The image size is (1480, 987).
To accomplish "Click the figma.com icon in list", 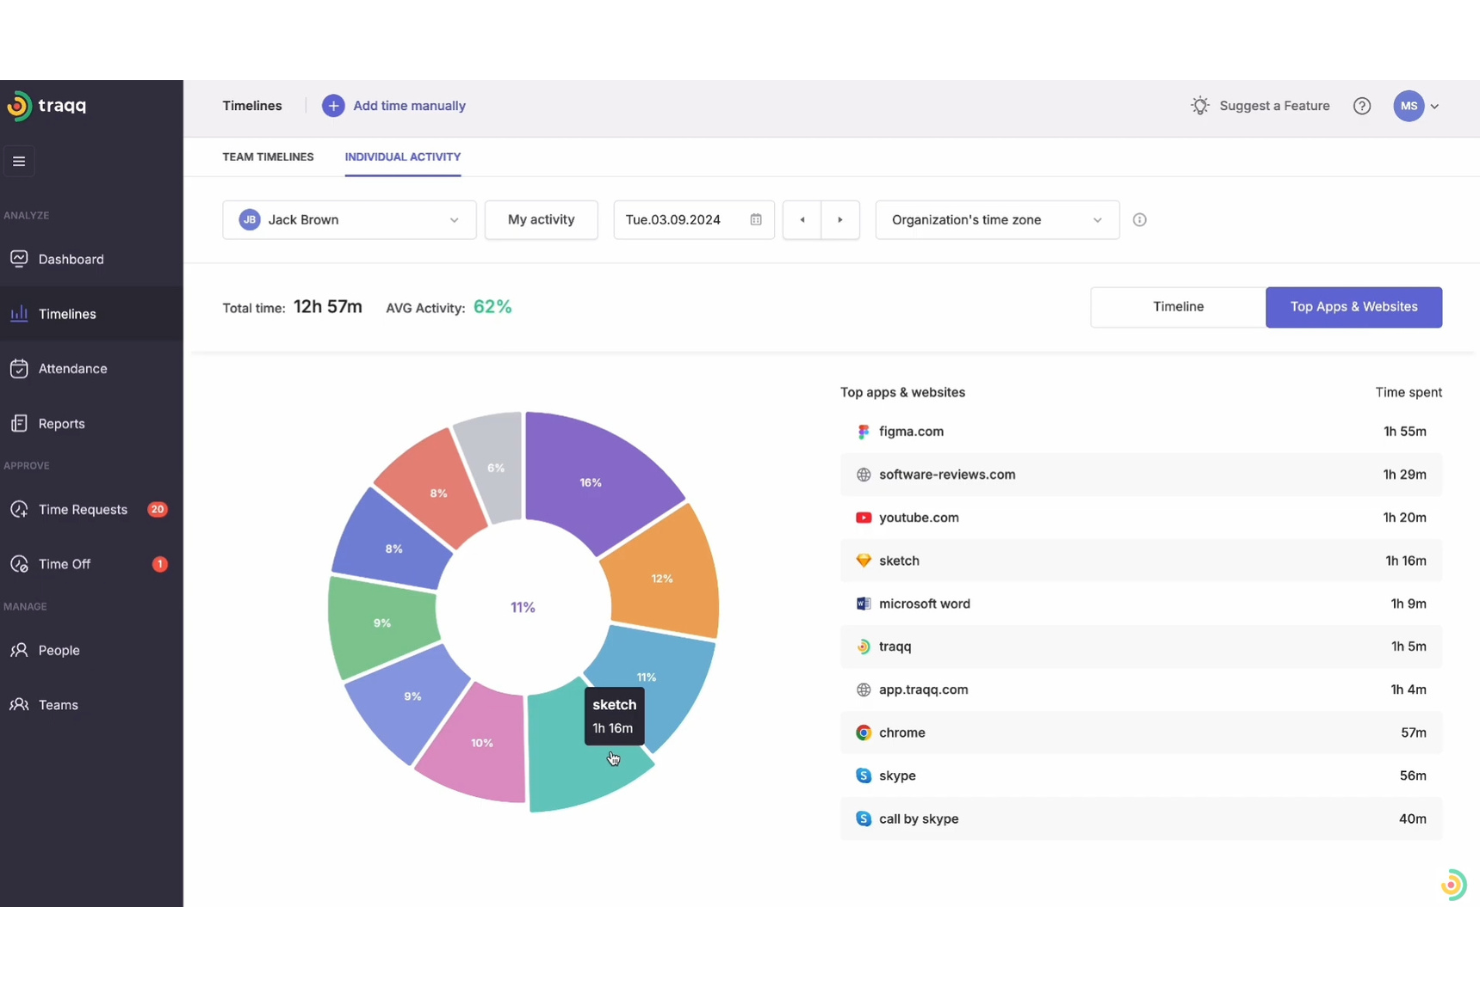I will click(863, 432).
